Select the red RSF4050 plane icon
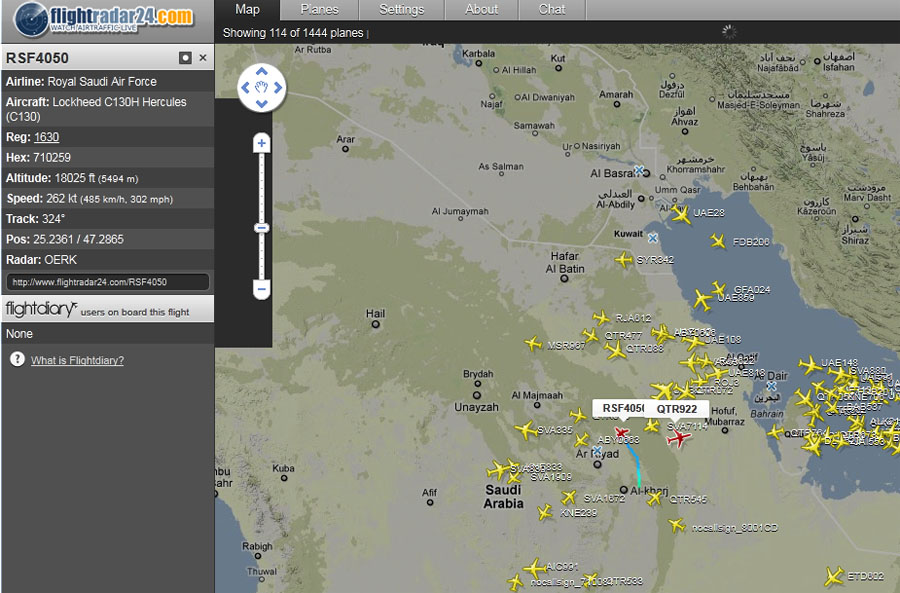 (622, 432)
